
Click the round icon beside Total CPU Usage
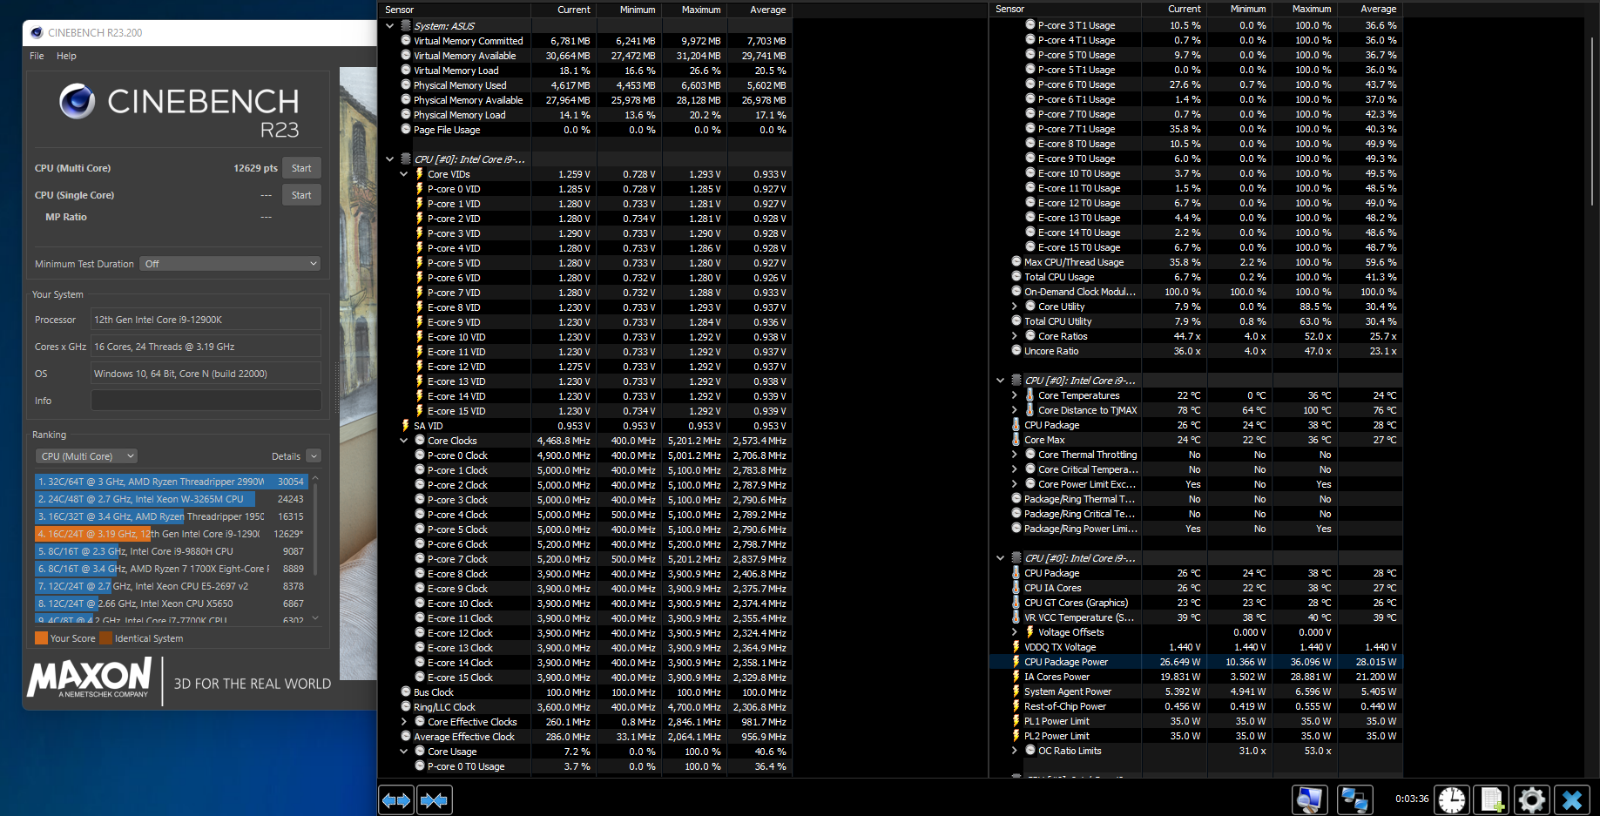[x=1016, y=277]
